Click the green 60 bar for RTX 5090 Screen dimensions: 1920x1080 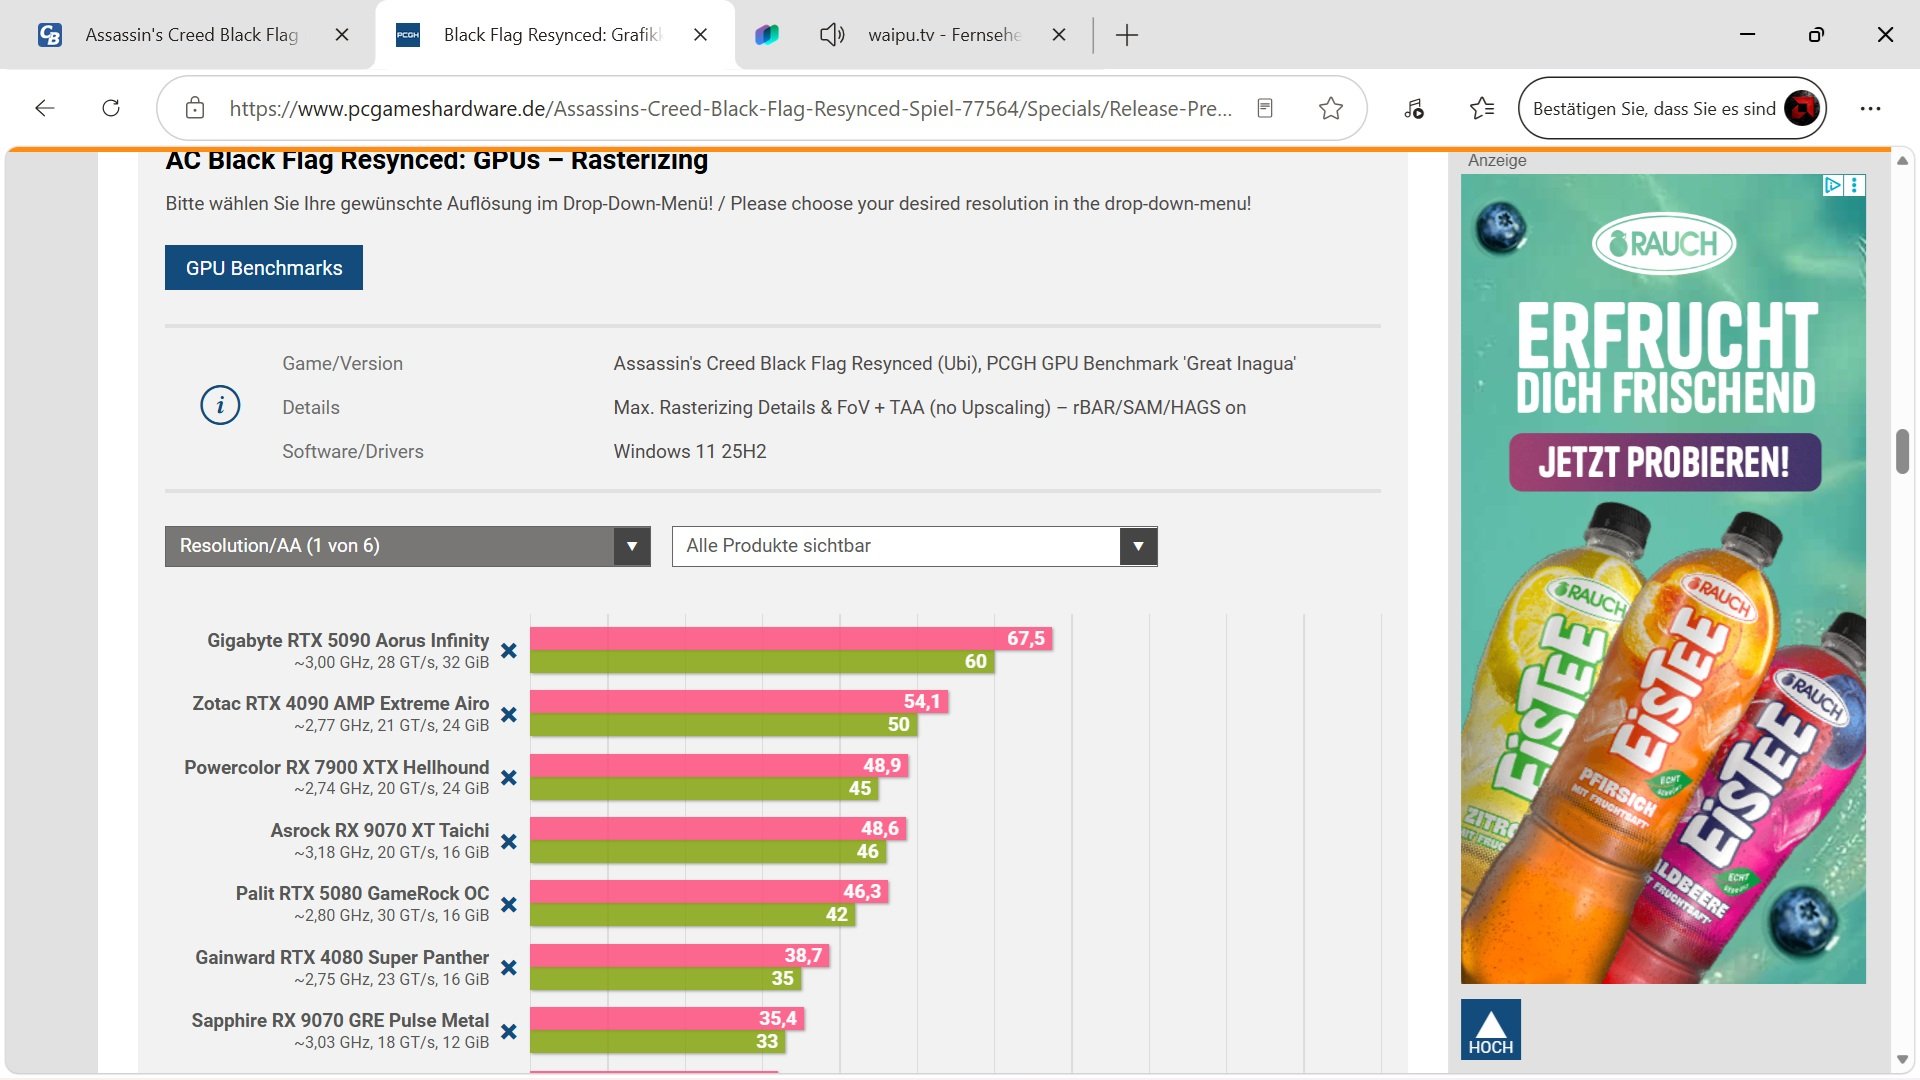point(762,661)
